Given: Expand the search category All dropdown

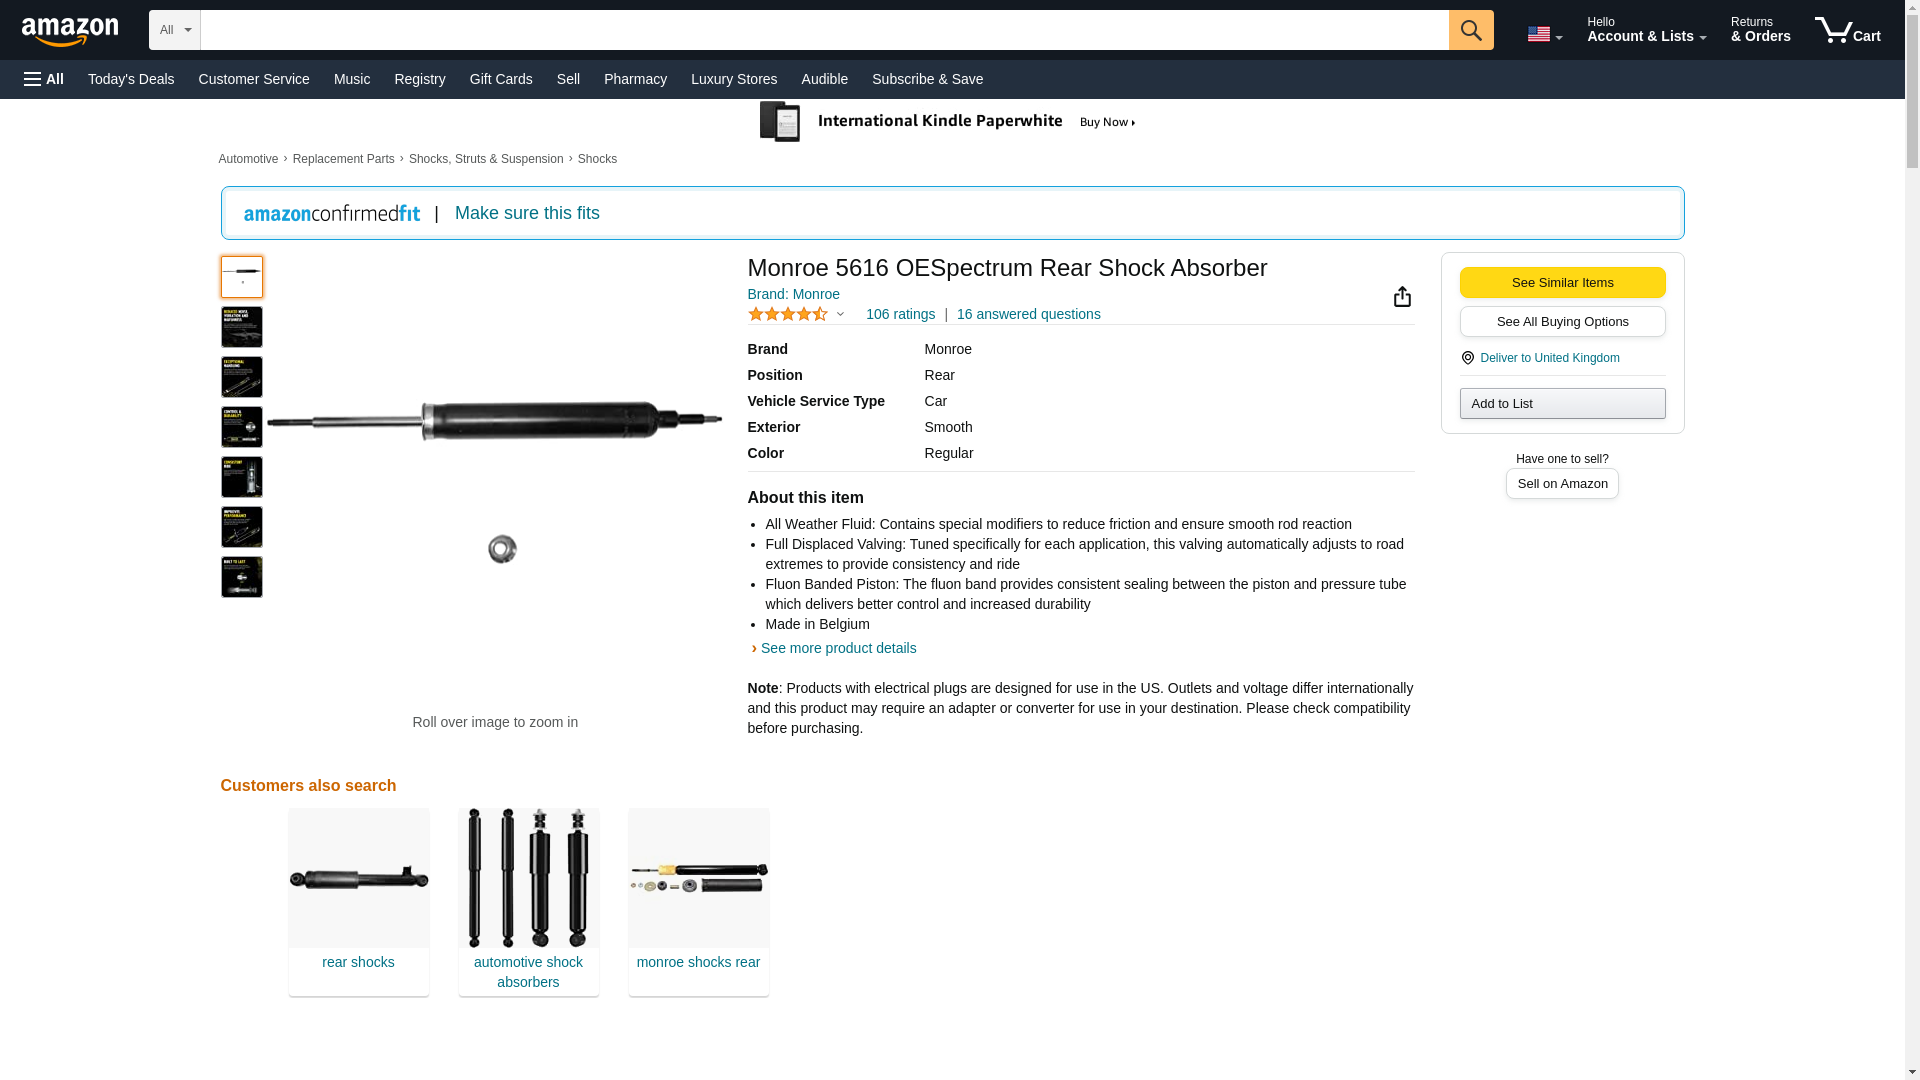Looking at the screenshot, I should [x=175, y=30].
